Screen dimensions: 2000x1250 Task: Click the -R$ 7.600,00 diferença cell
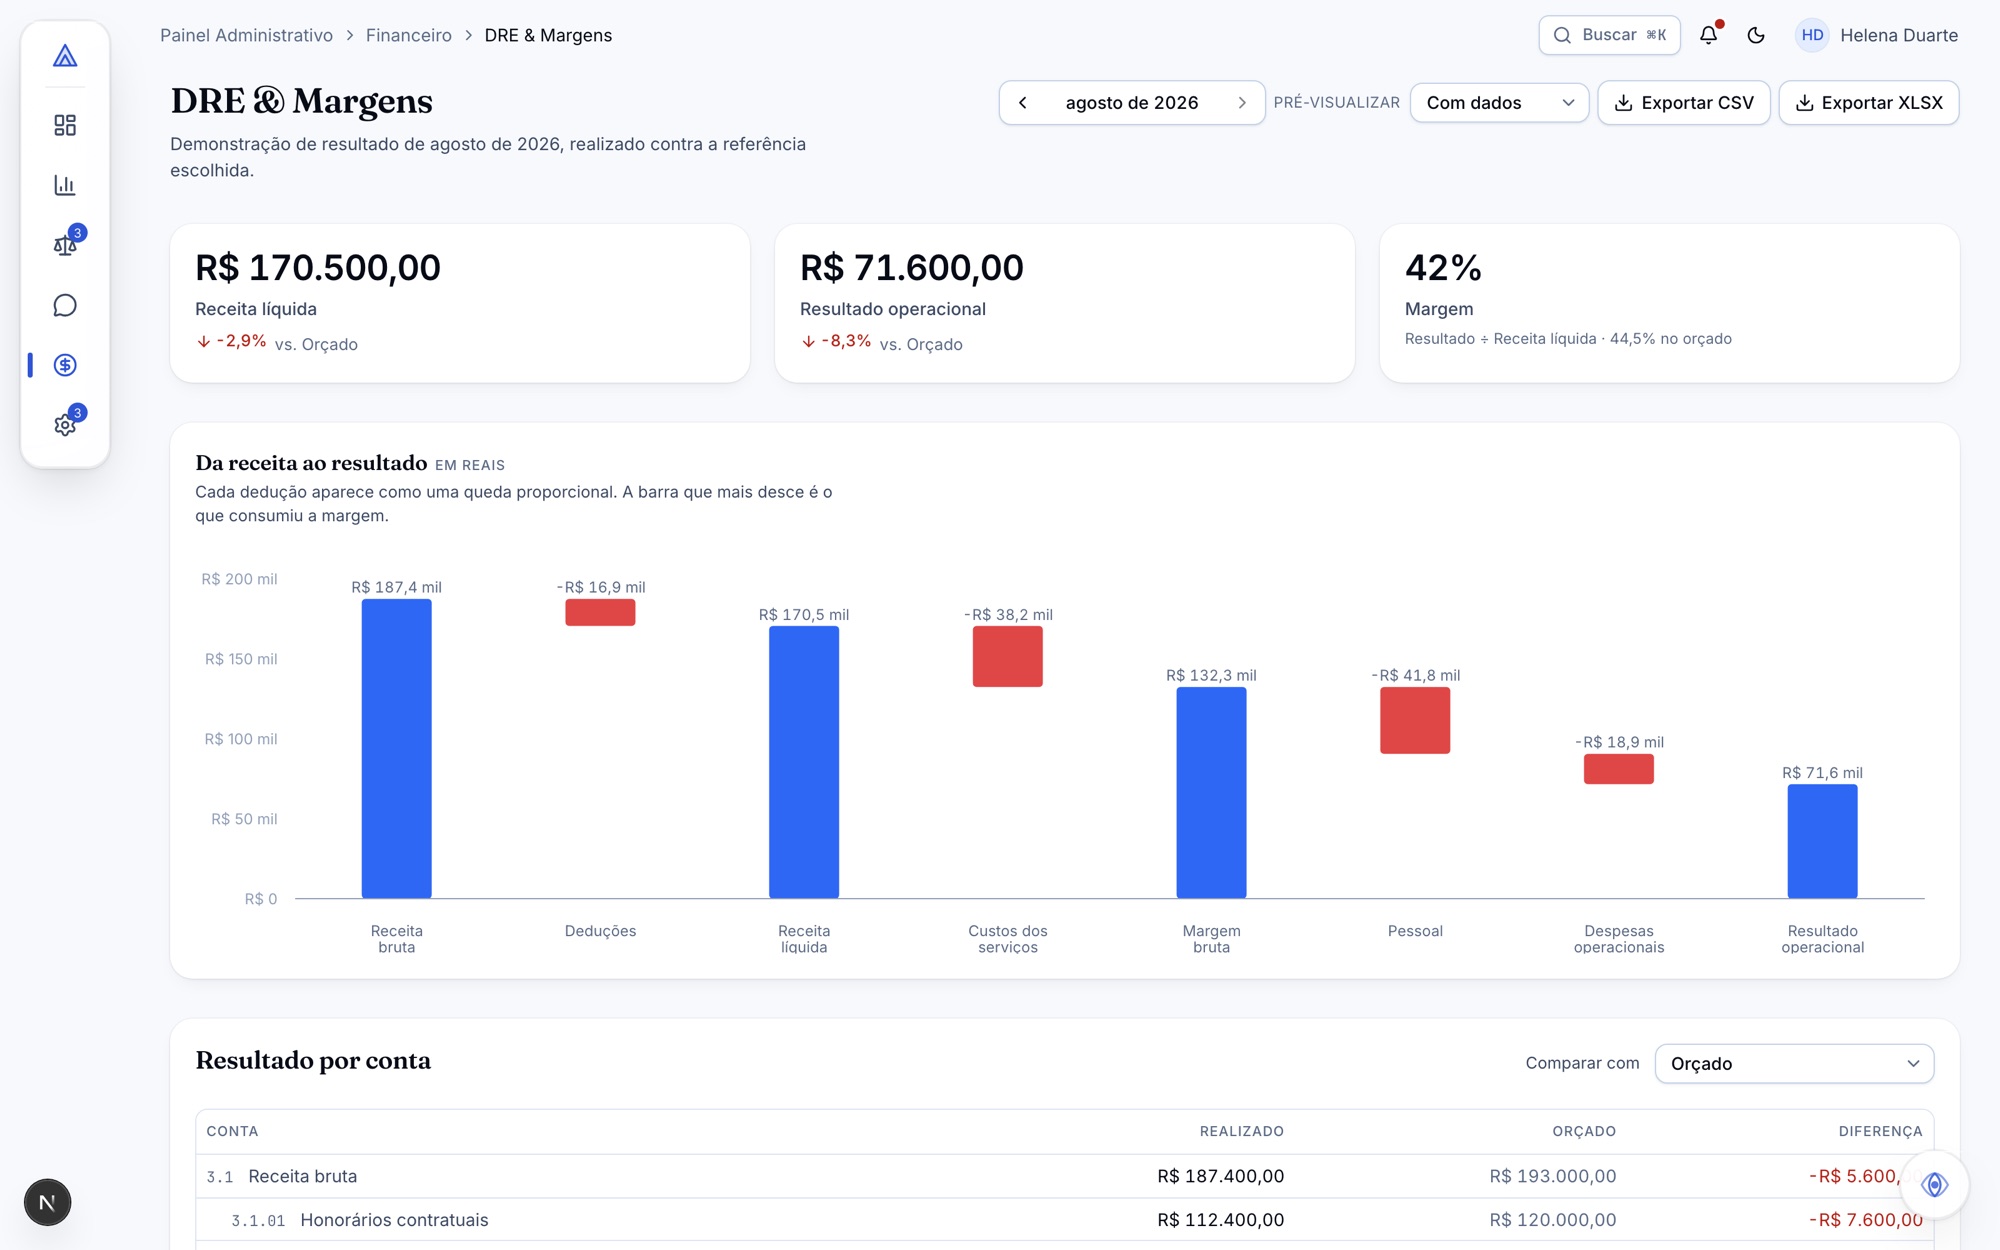pos(1866,1220)
